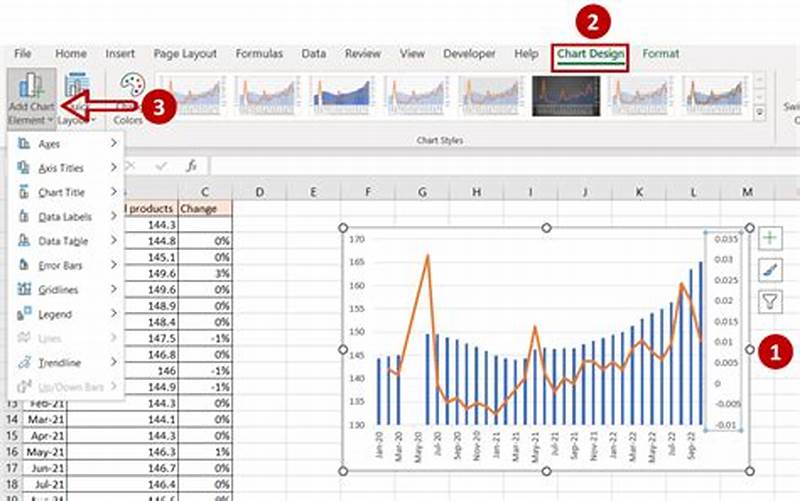This screenshot has height=501, width=800.
Task: Select column D header
Action: [260, 192]
